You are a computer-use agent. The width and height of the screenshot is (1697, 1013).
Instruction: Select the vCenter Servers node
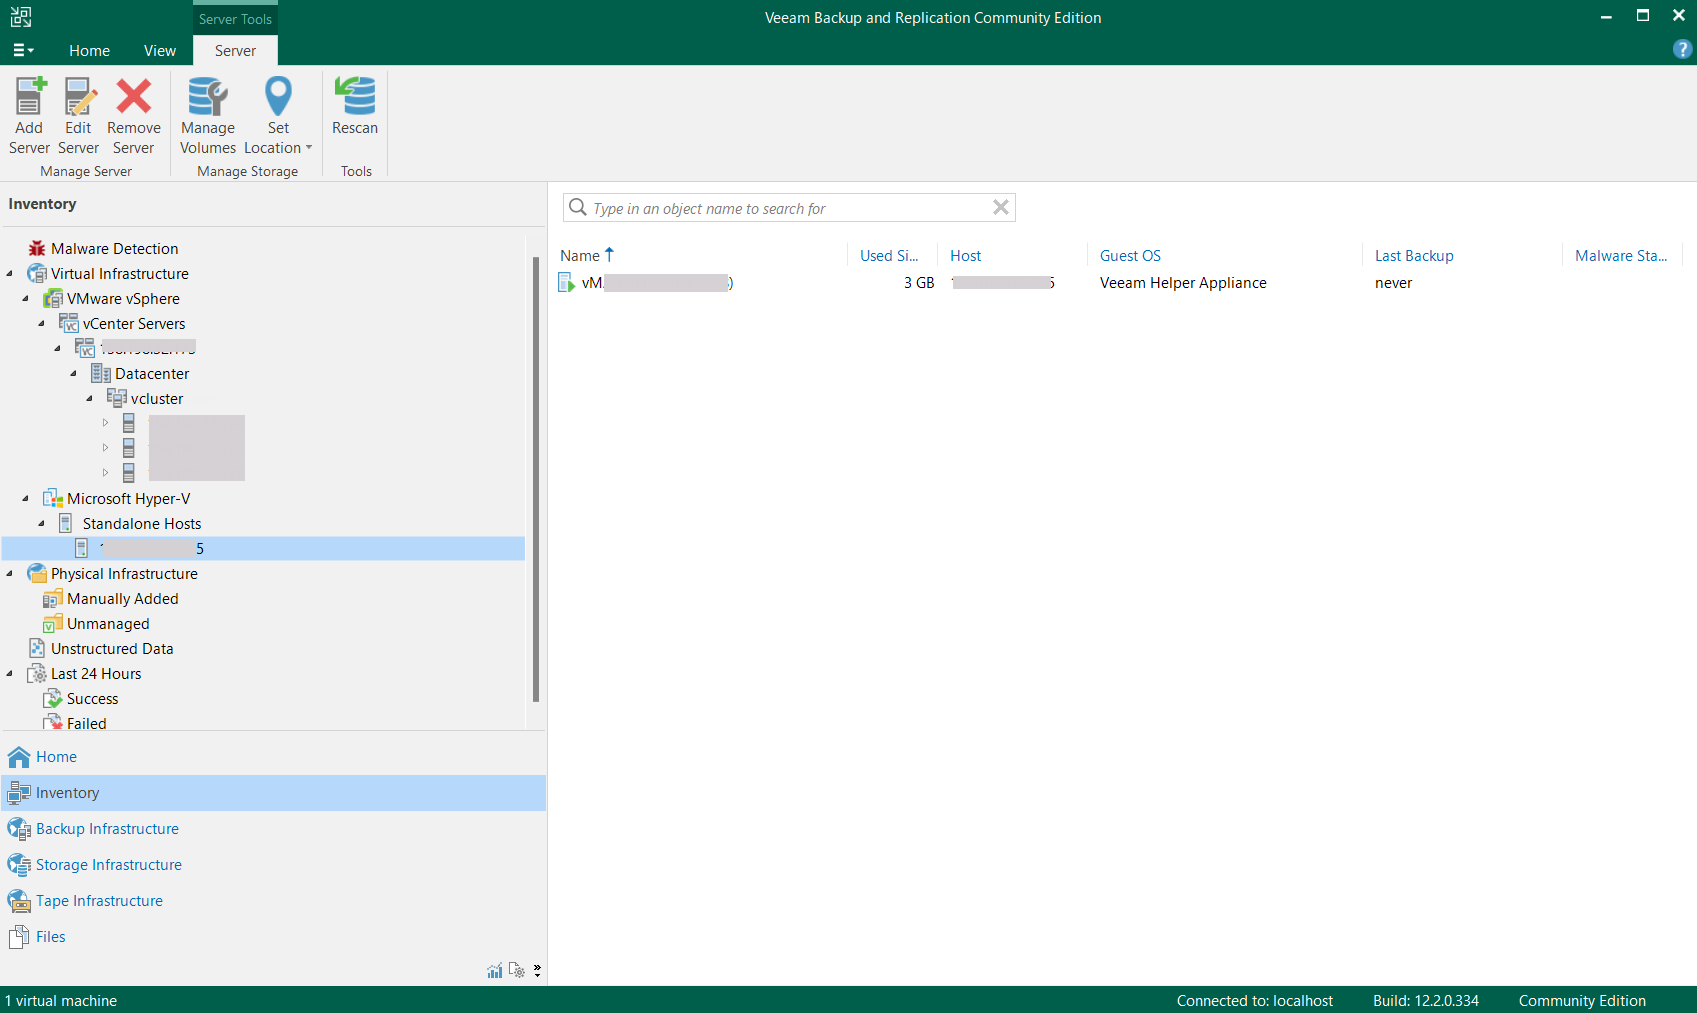click(x=133, y=324)
